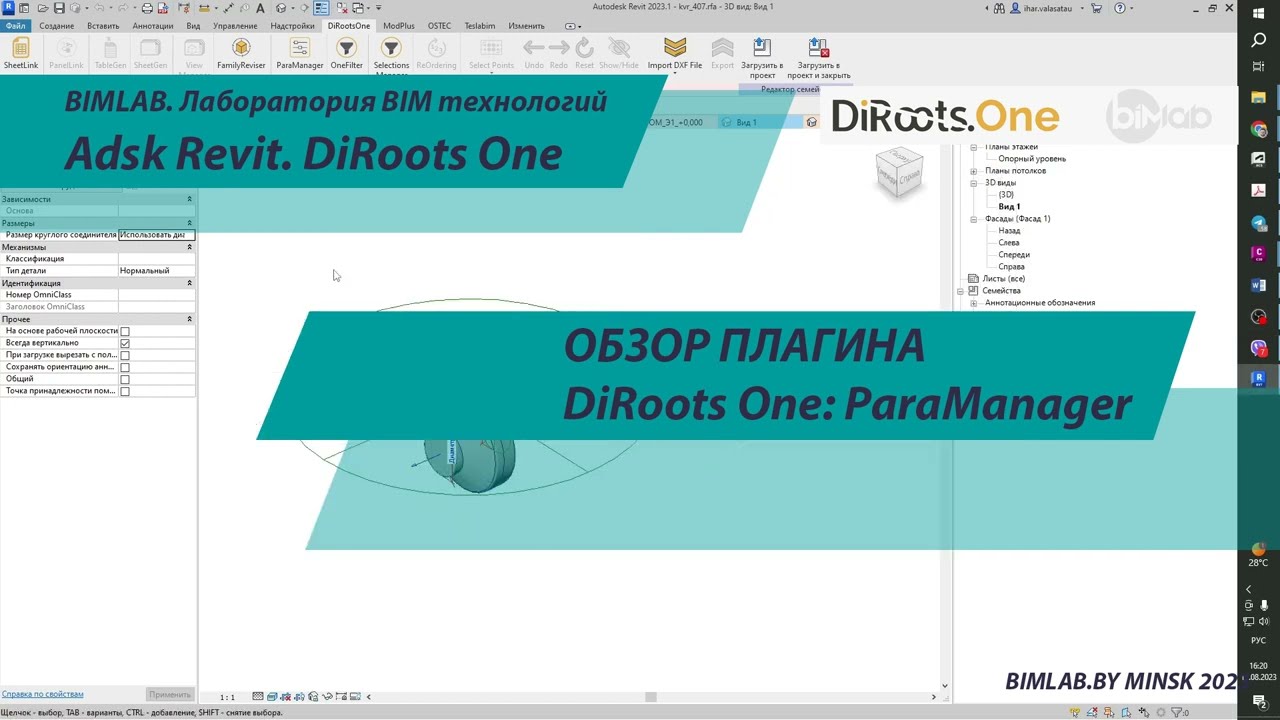Switch to the ModPlus ribbon tab

click(x=399, y=26)
